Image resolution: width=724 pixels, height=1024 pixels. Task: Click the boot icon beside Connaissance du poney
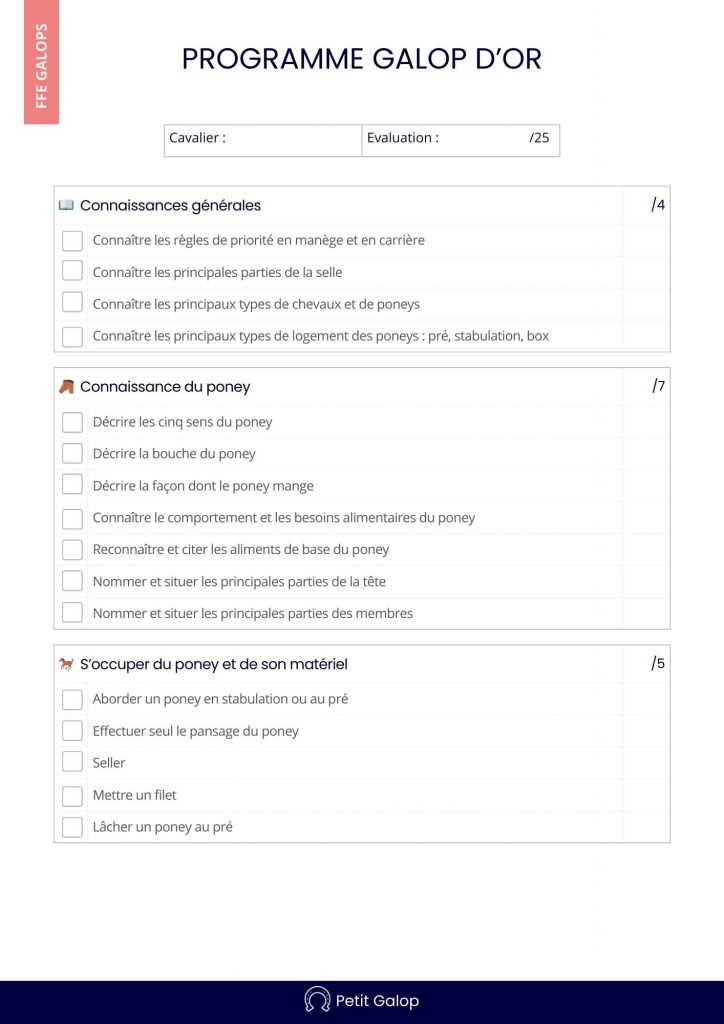coord(66,387)
